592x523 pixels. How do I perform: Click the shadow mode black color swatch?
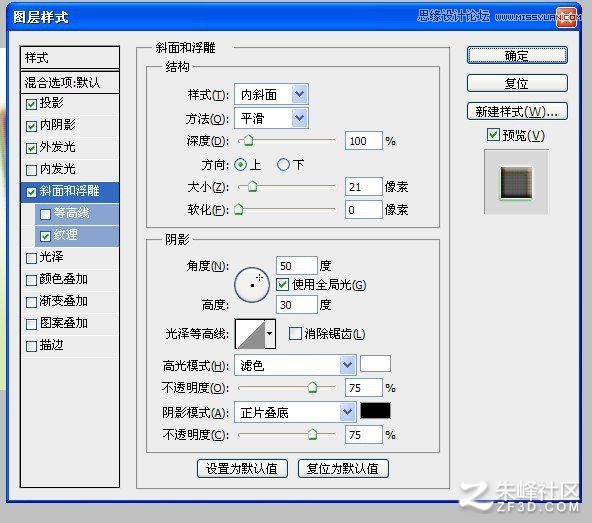tap(375, 410)
